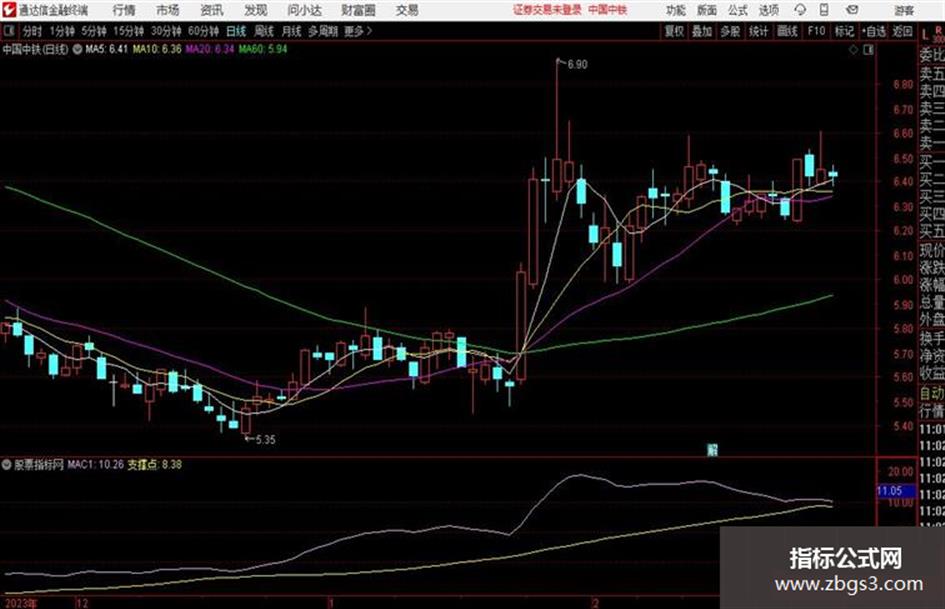
Task: Open the 行情 menu
Action: point(124,10)
